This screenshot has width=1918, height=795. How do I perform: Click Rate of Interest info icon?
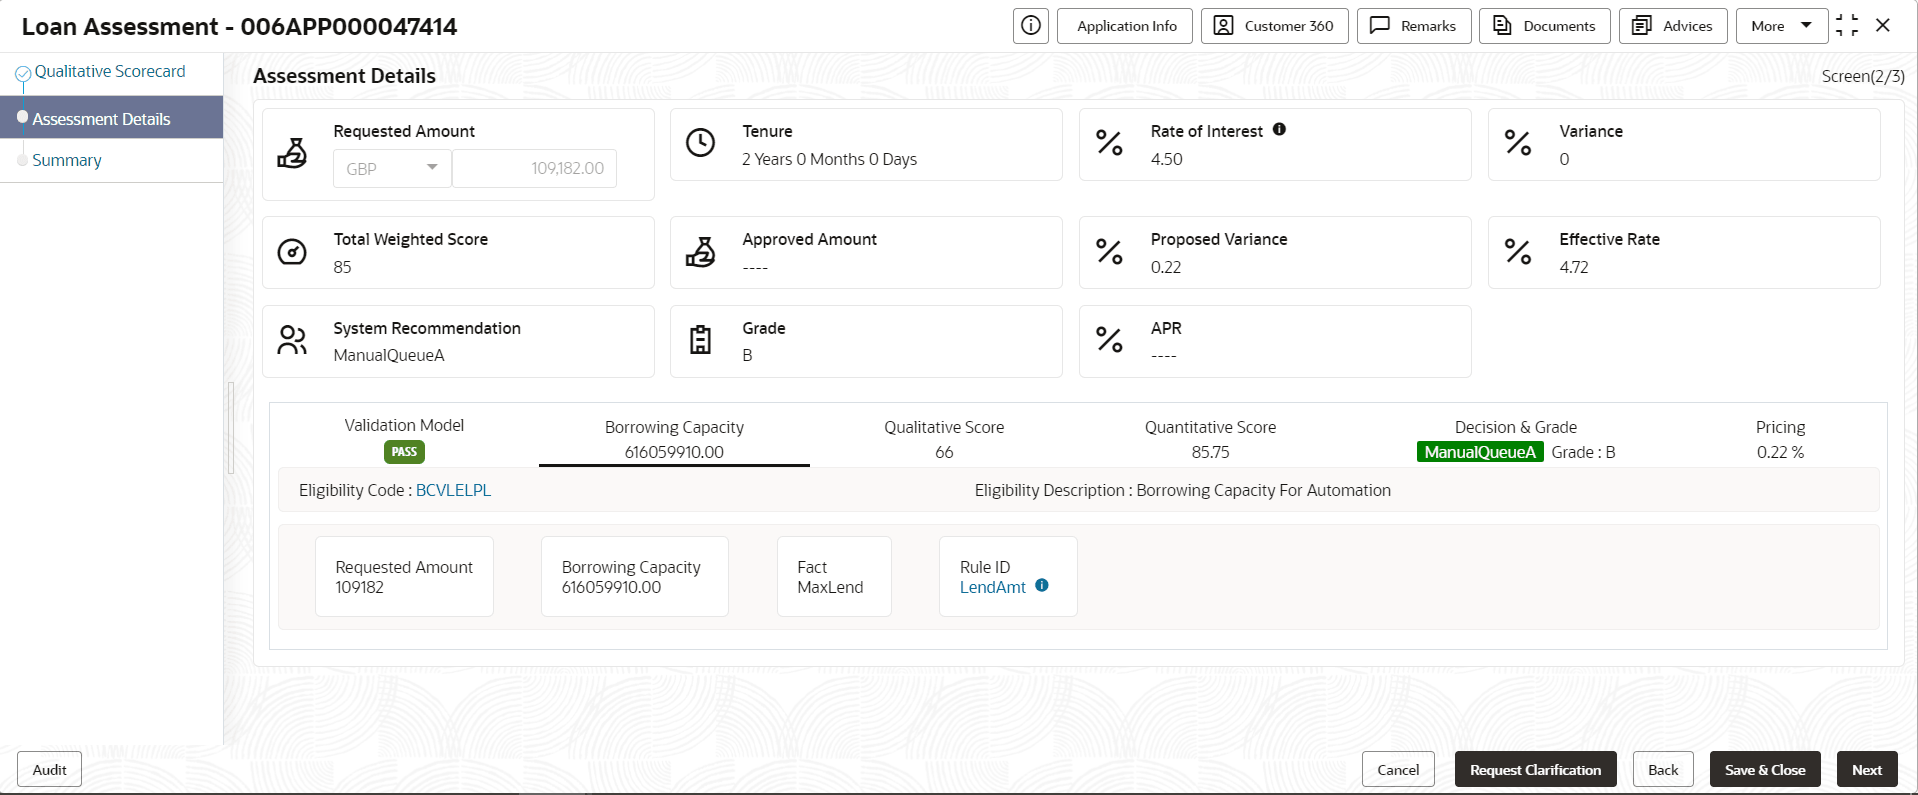1279,130
